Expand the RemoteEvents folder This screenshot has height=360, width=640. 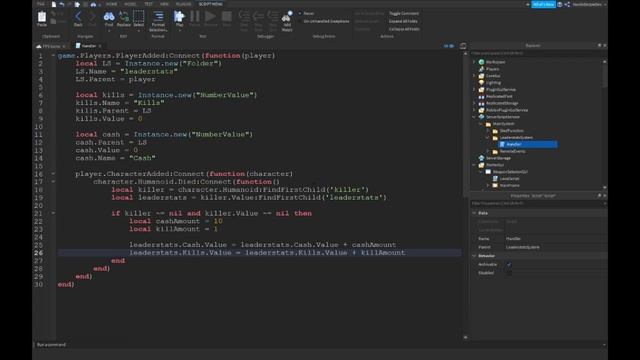pos(488,151)
